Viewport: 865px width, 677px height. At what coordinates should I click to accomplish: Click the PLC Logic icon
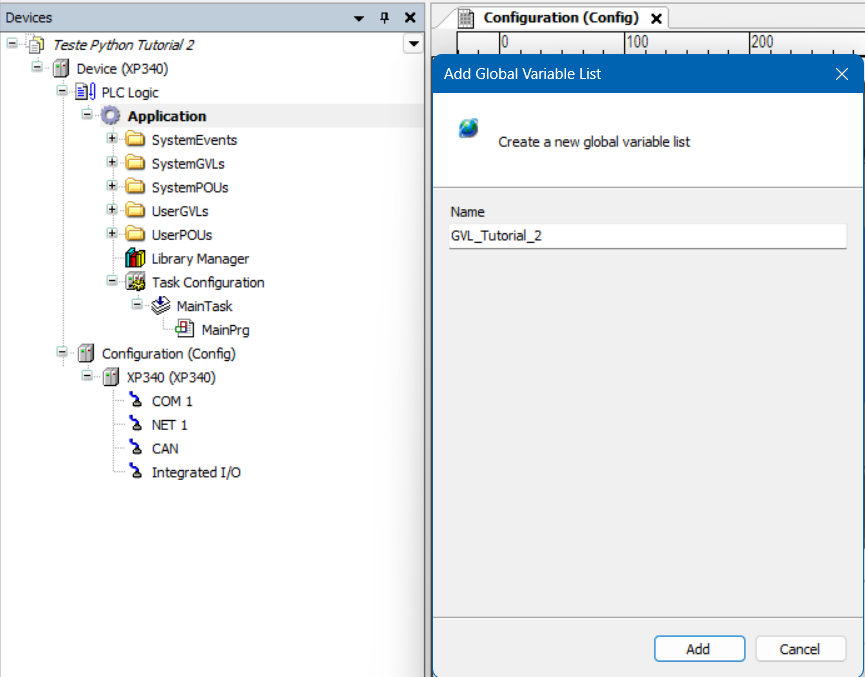pos(85,92)
